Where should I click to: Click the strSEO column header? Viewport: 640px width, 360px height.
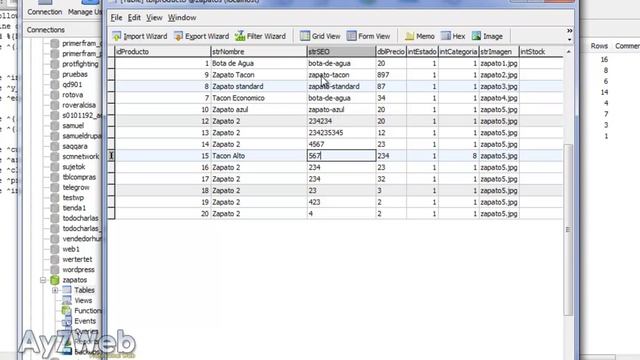click(x=341, y=52)
